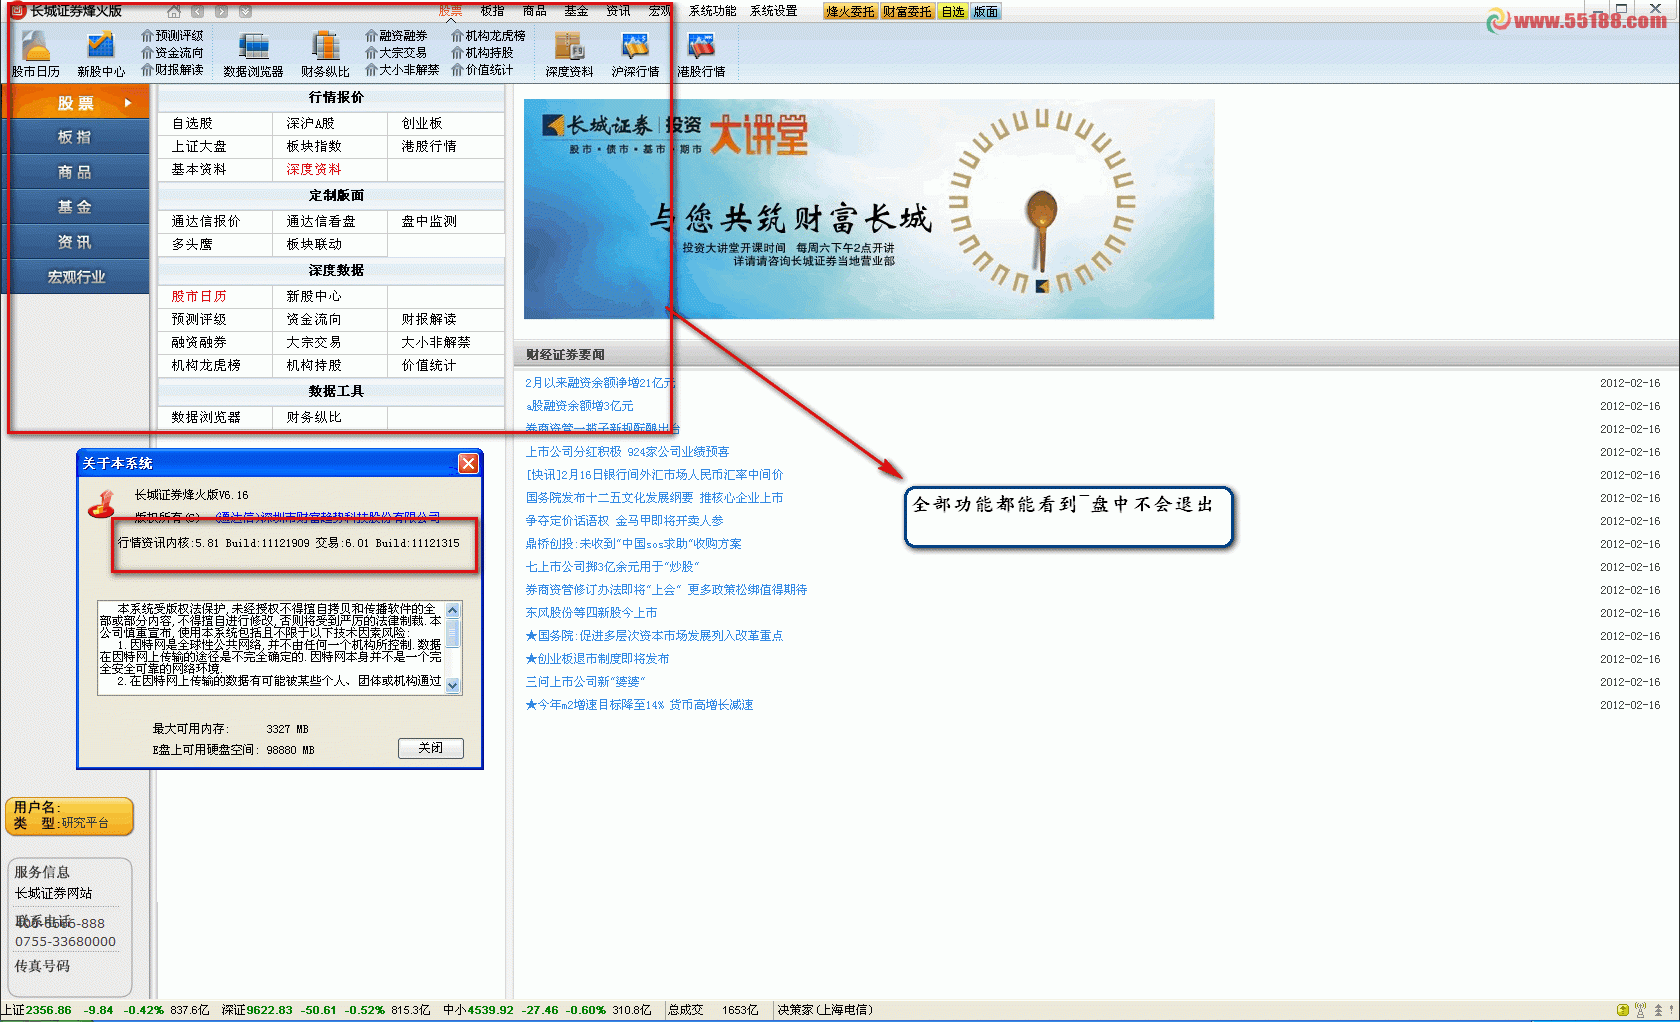1680x1022 pixels.
Task: Click the double-down arrow icon in the title bar
Action: (245, 12)
